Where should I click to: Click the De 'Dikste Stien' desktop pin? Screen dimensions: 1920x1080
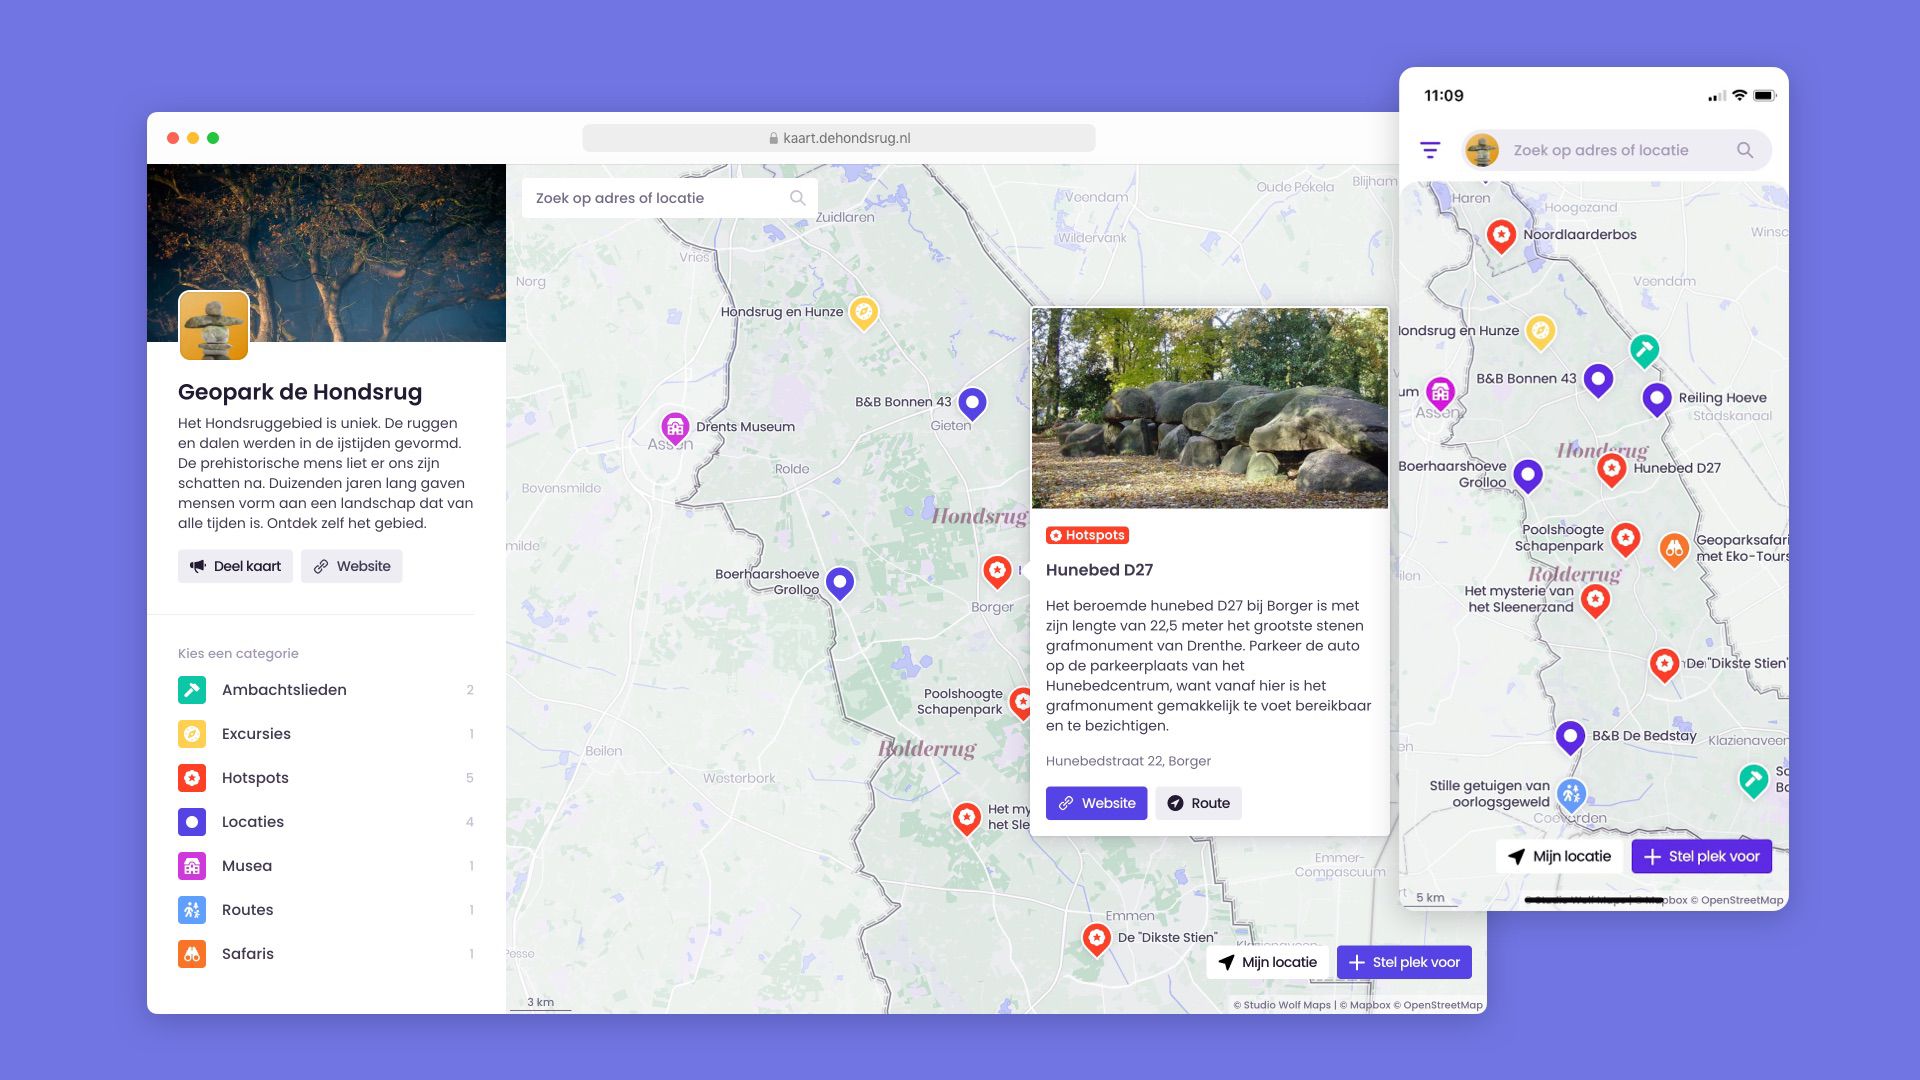pos(1097,938)
